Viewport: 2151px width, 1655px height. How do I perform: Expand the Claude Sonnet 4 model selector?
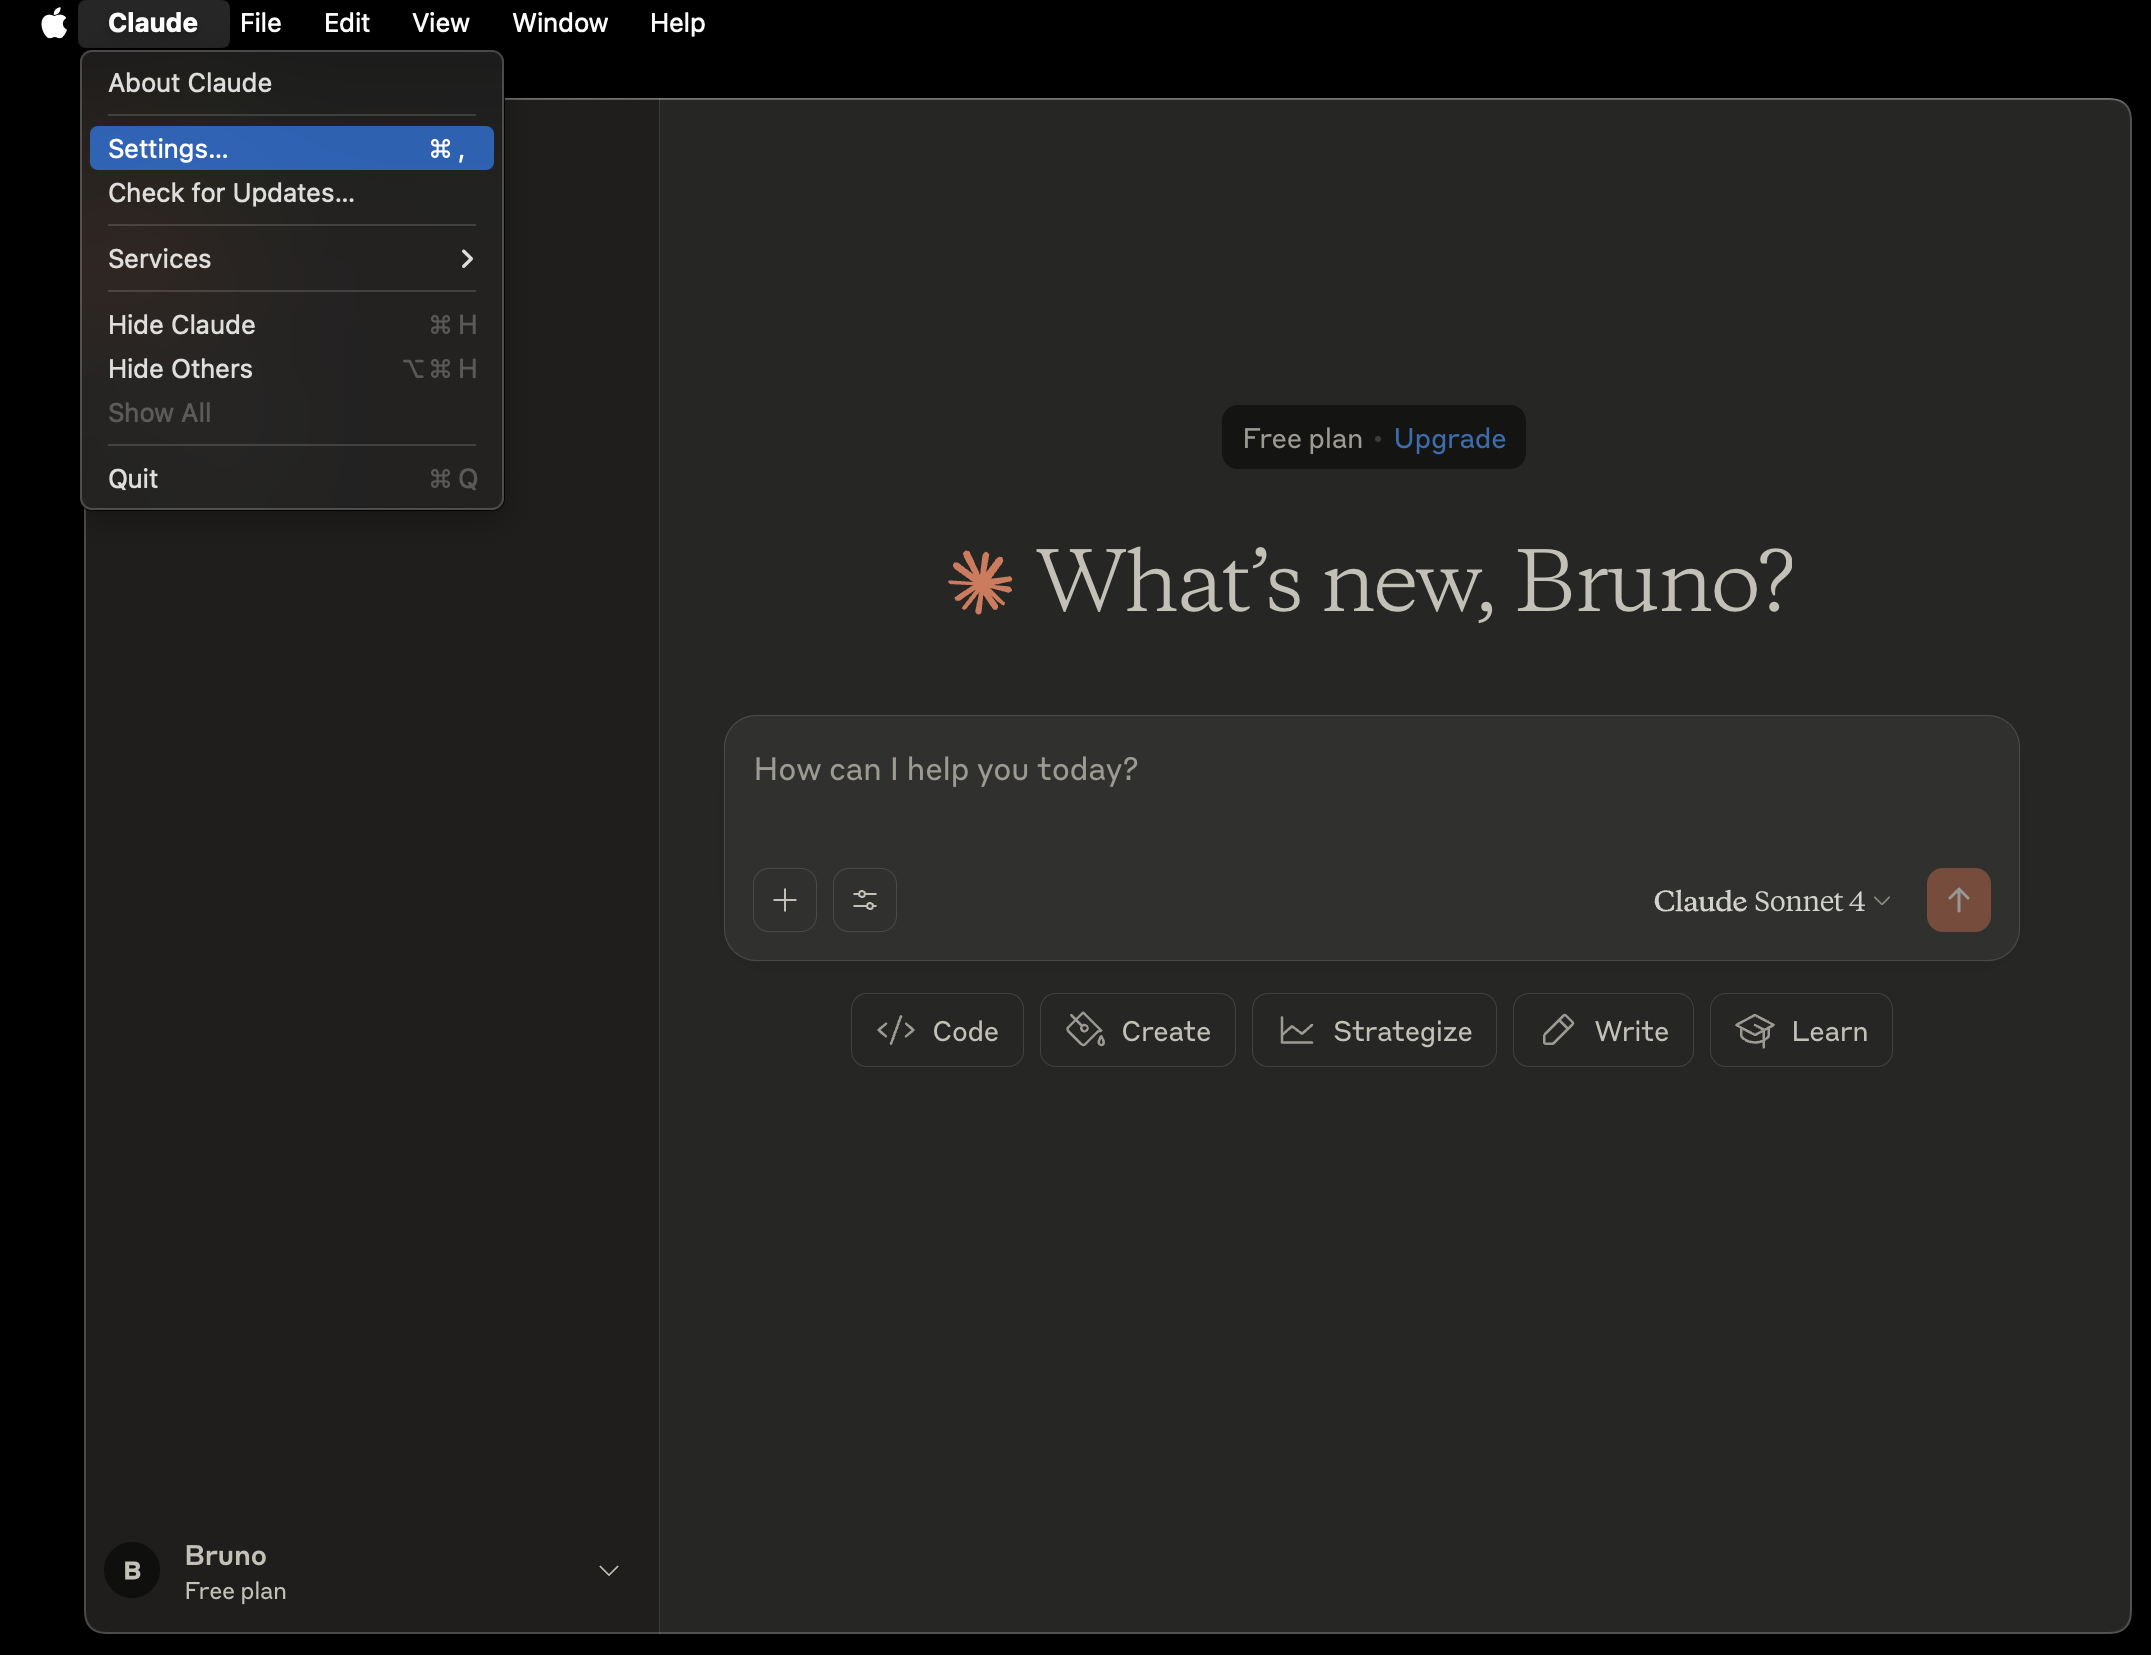(1771, 901)
